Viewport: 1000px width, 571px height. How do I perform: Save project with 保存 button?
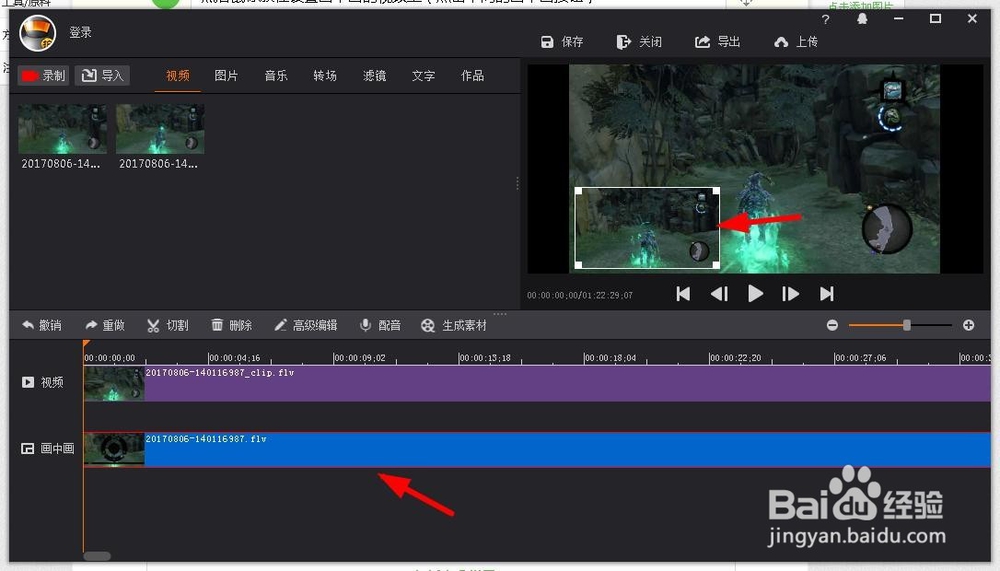562,42
